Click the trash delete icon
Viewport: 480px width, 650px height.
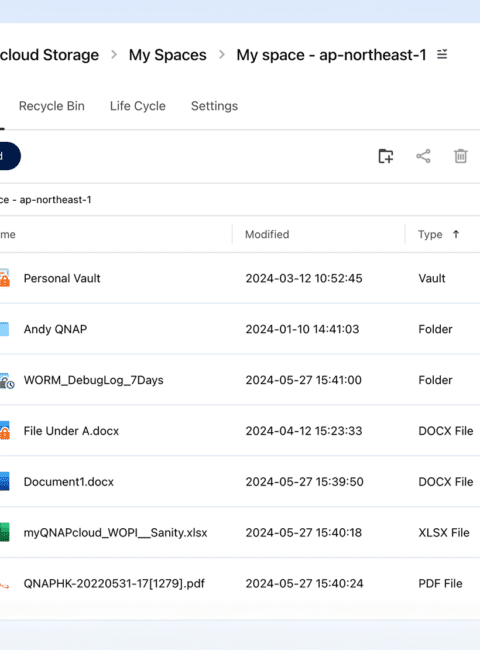461,156
